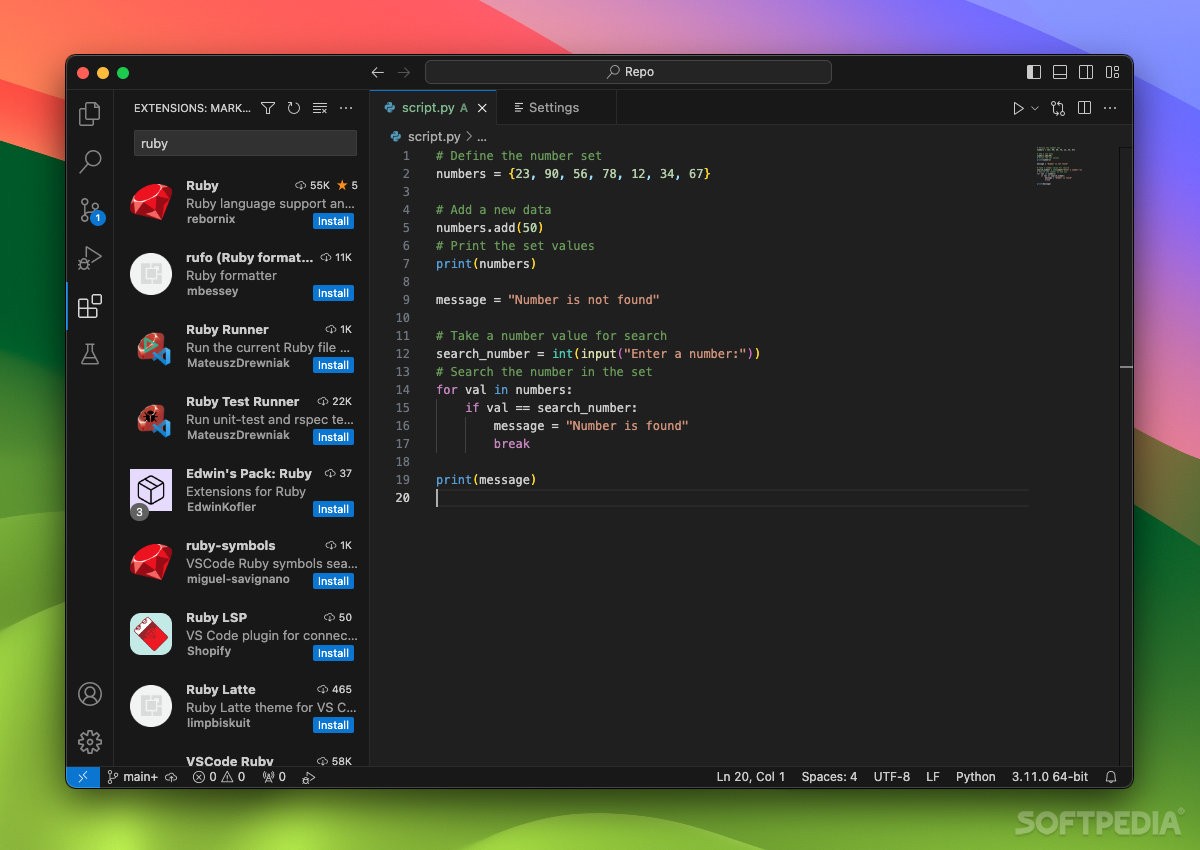This screenshot has height=850, width=1200.
Task: Open notifications bell in status bar
Action: [x=1111, y=777]
